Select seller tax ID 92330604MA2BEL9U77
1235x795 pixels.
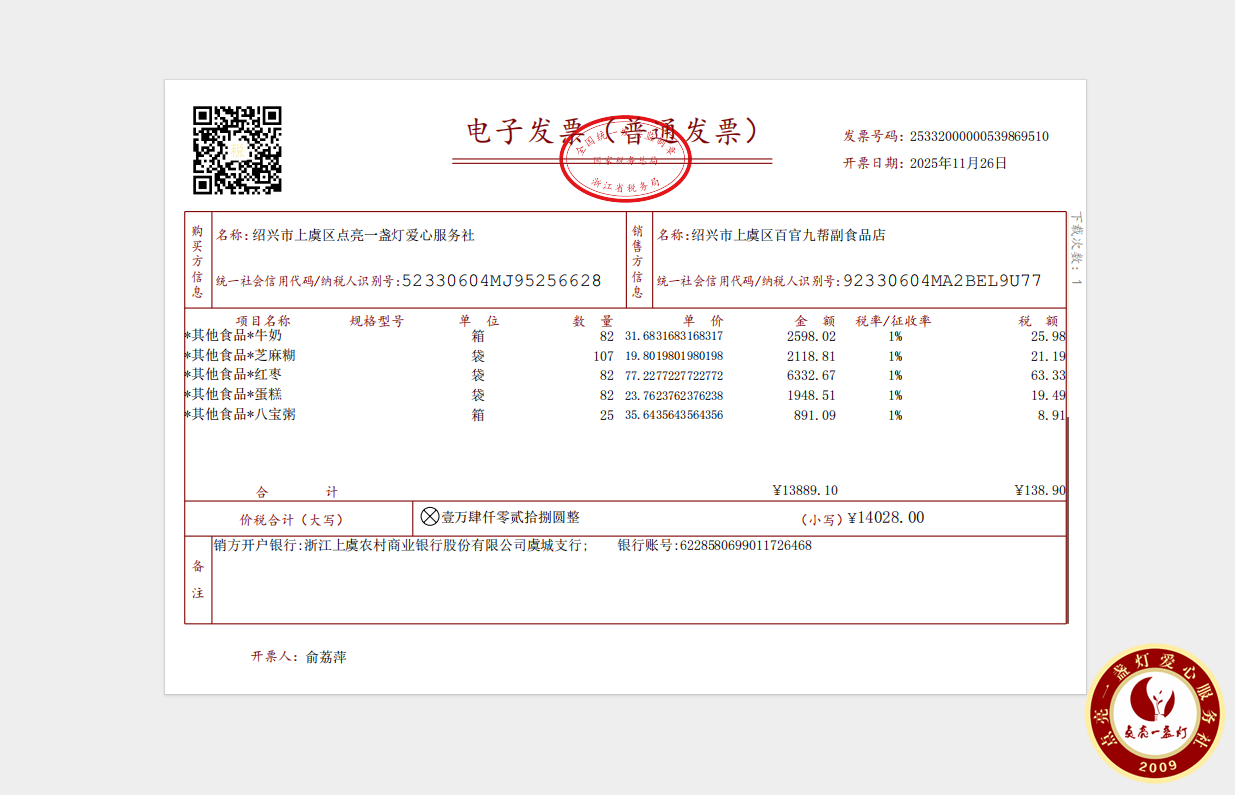[x=942, y=281]
